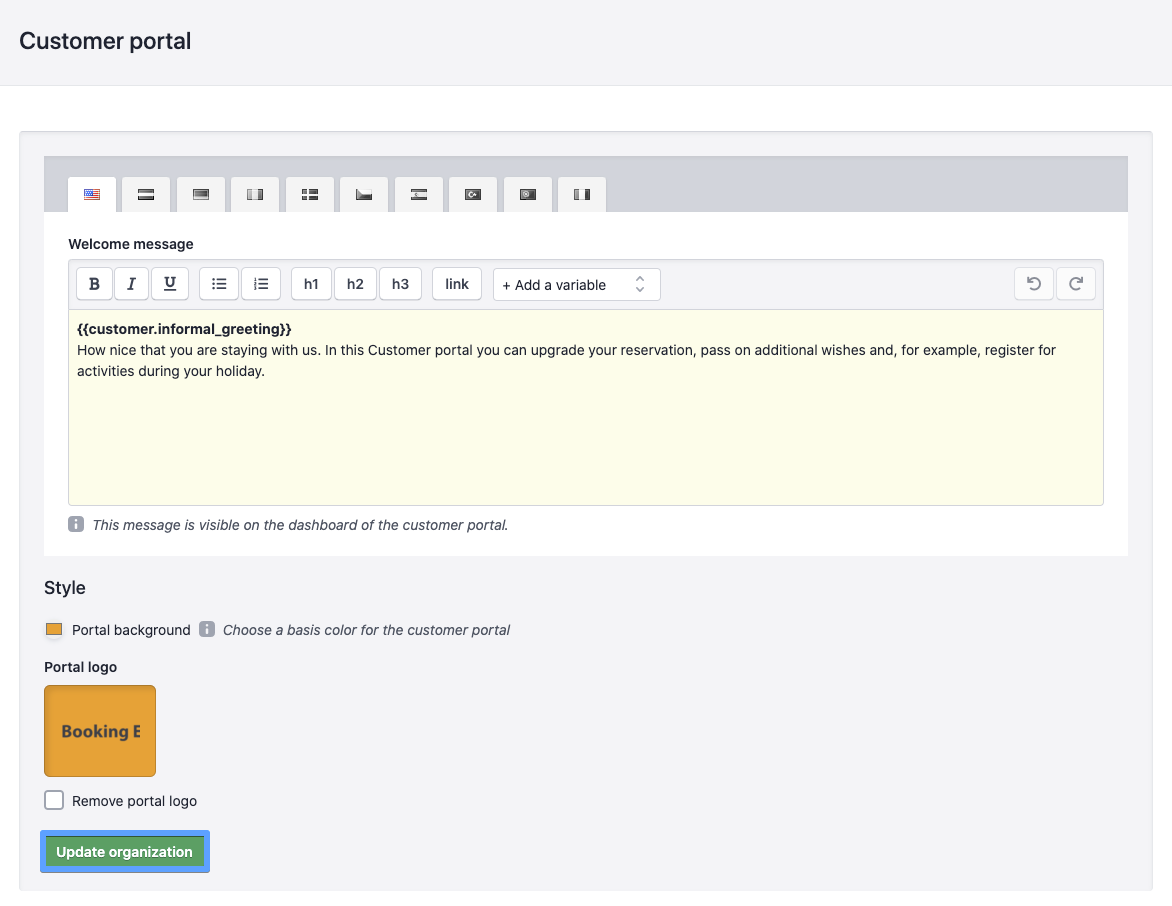This screenshot has height=906, width=1172.
Task: Apply the h1 heading style
Action: tap(311, 284)
